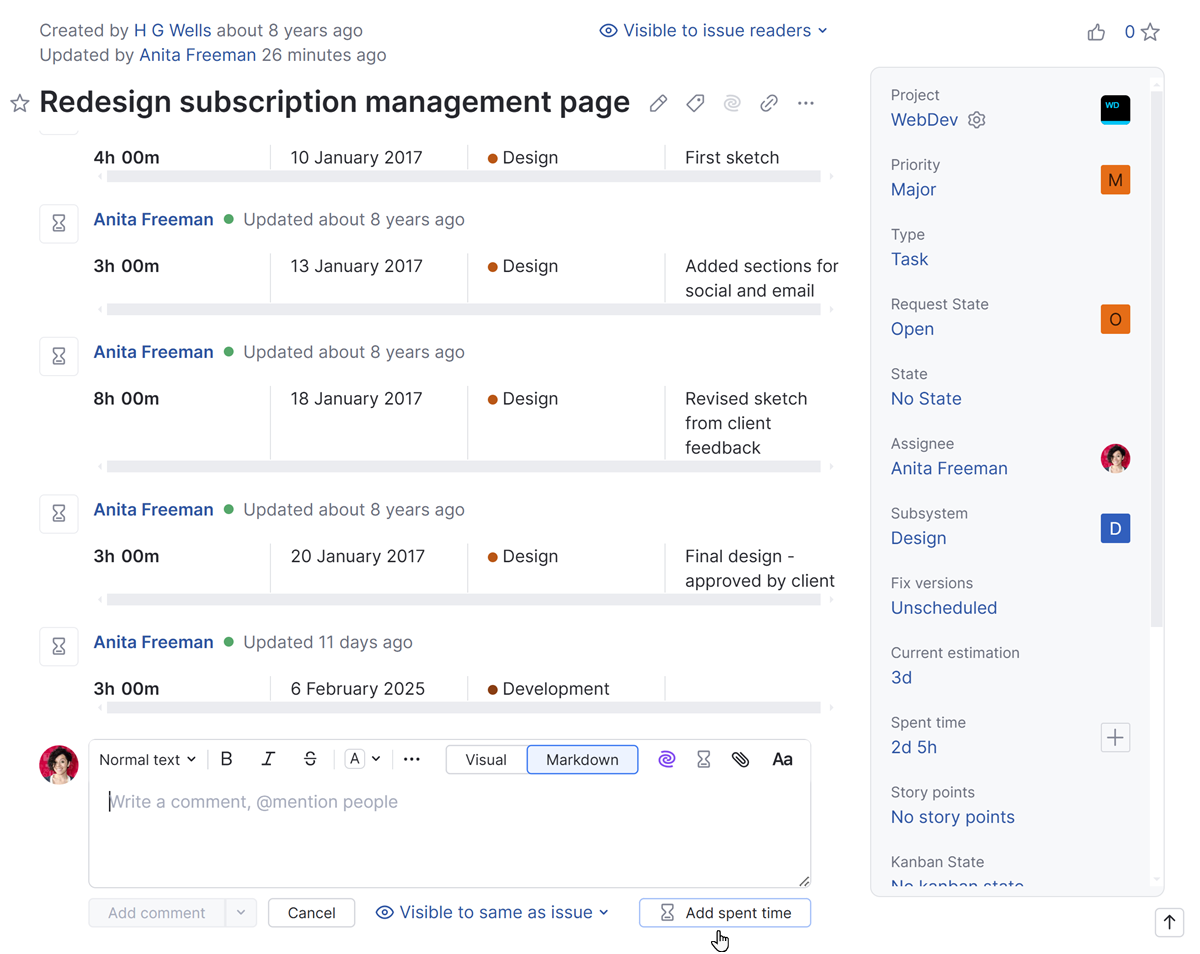Viewport: 1200px width, 954px height.
Task: Click the pencil edit icon beside the title
Action: click(658, 103)
